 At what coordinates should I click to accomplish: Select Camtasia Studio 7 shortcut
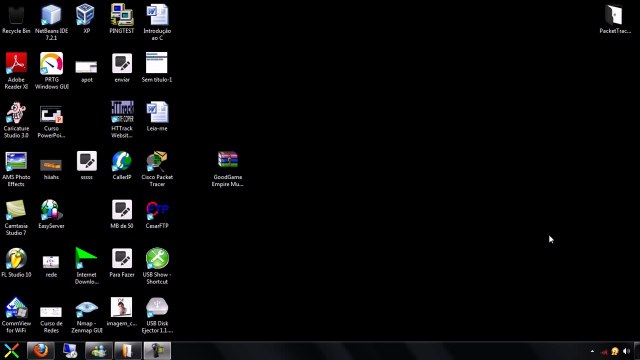click(x=16, y=217)
